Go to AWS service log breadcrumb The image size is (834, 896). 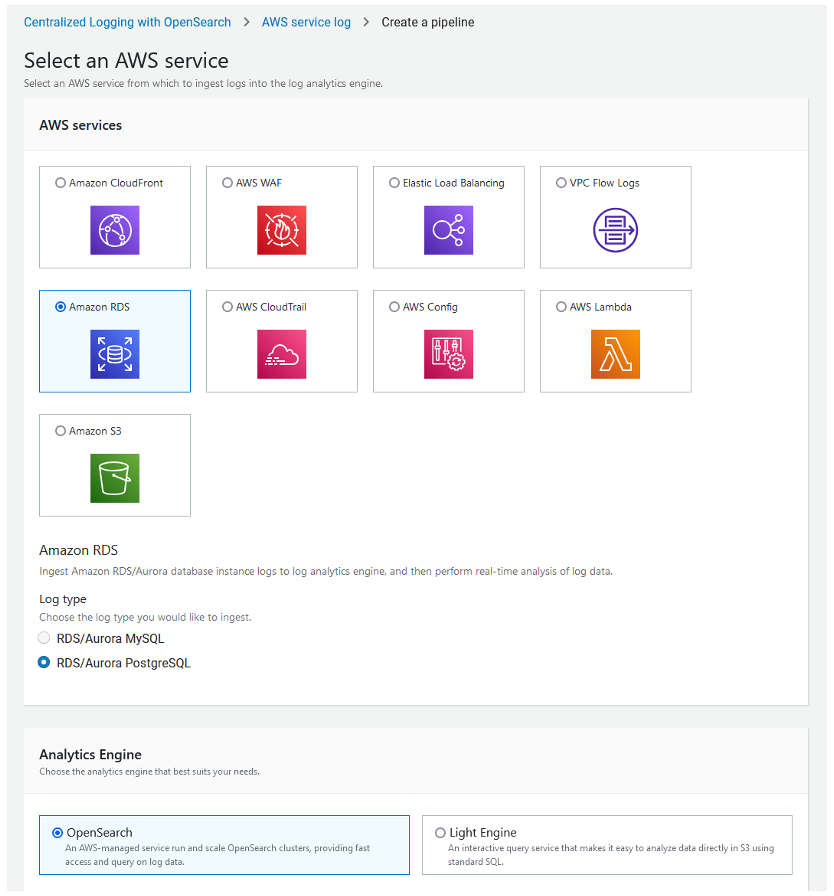coord(306,22)
